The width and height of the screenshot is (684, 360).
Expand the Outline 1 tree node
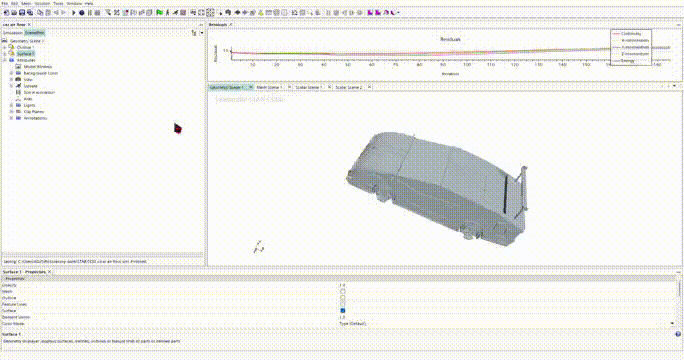5,47
